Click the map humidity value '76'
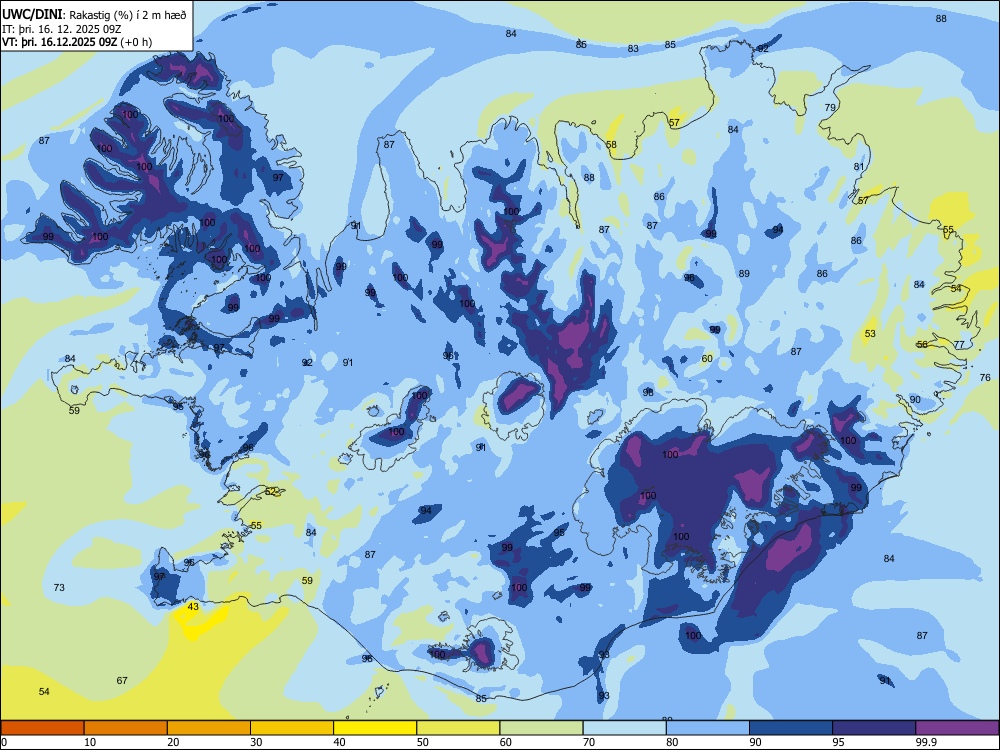Image resolution: width=1000 pixels, height=750 pixels. [985, 378]
